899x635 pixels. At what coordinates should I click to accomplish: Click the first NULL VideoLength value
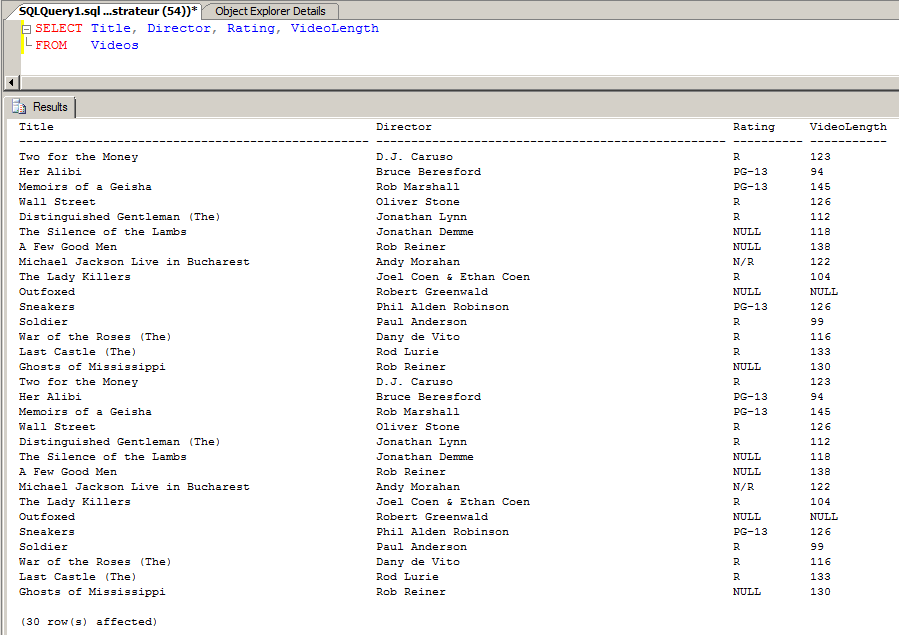[823, 291]
